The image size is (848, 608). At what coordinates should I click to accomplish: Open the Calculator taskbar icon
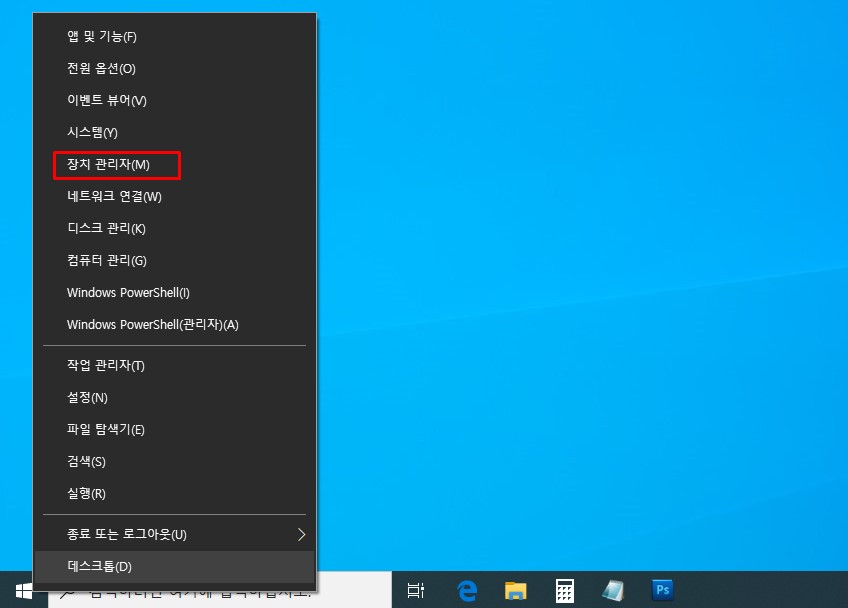(565, 590)
